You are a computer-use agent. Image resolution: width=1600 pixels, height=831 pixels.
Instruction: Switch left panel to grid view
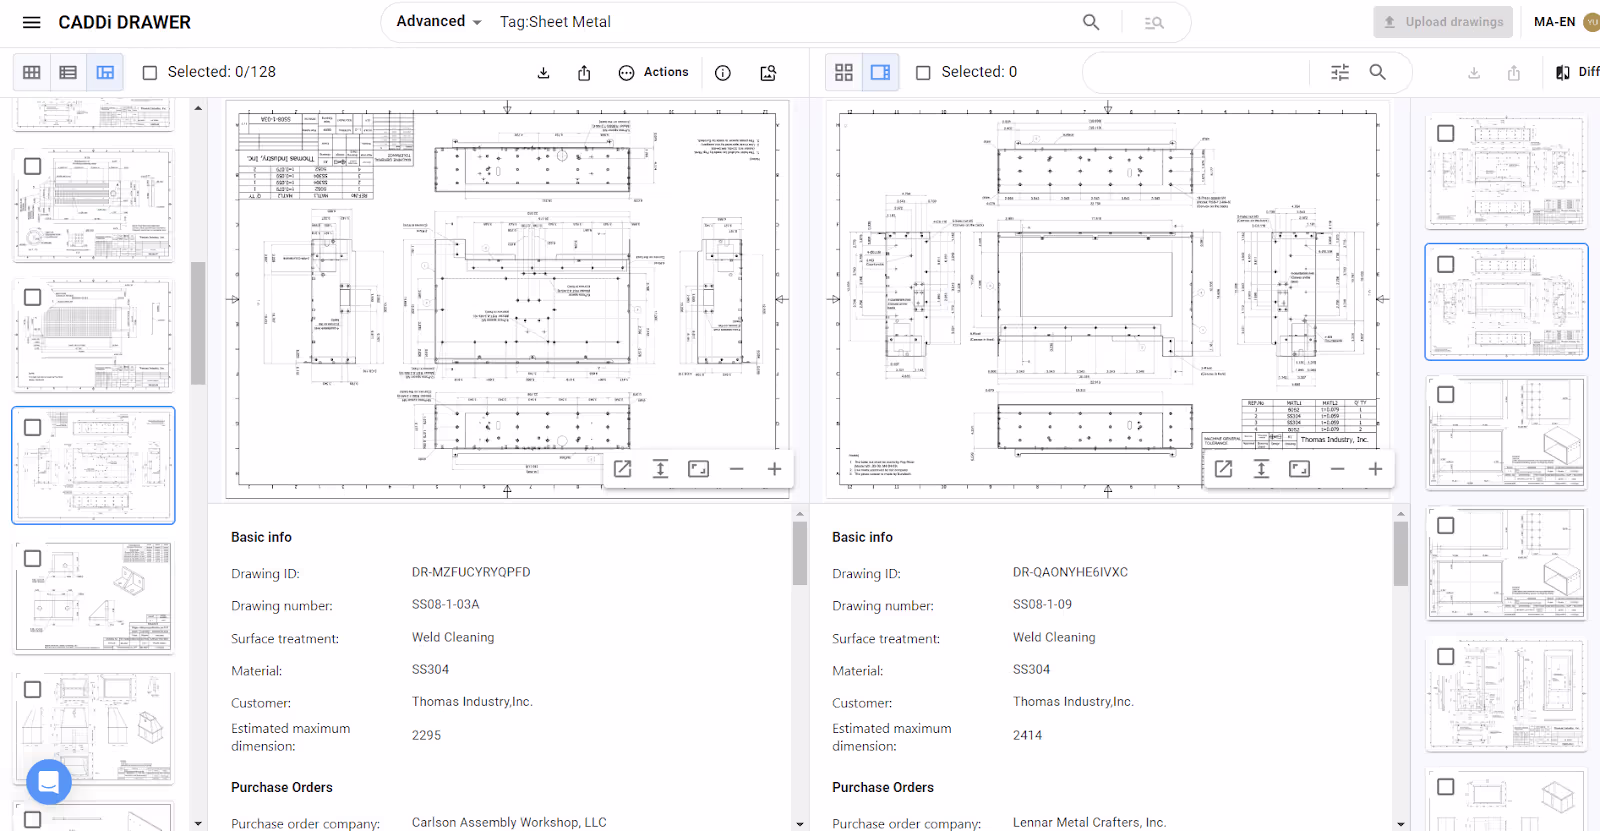click(32, 72)
